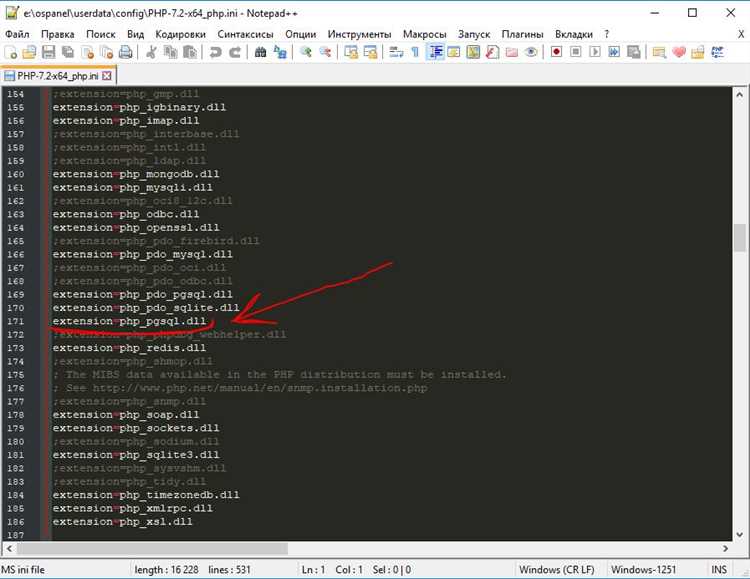750x579 pixels.
Task: Redo the change with the Redo arrow
Action: tap(235, 52)
